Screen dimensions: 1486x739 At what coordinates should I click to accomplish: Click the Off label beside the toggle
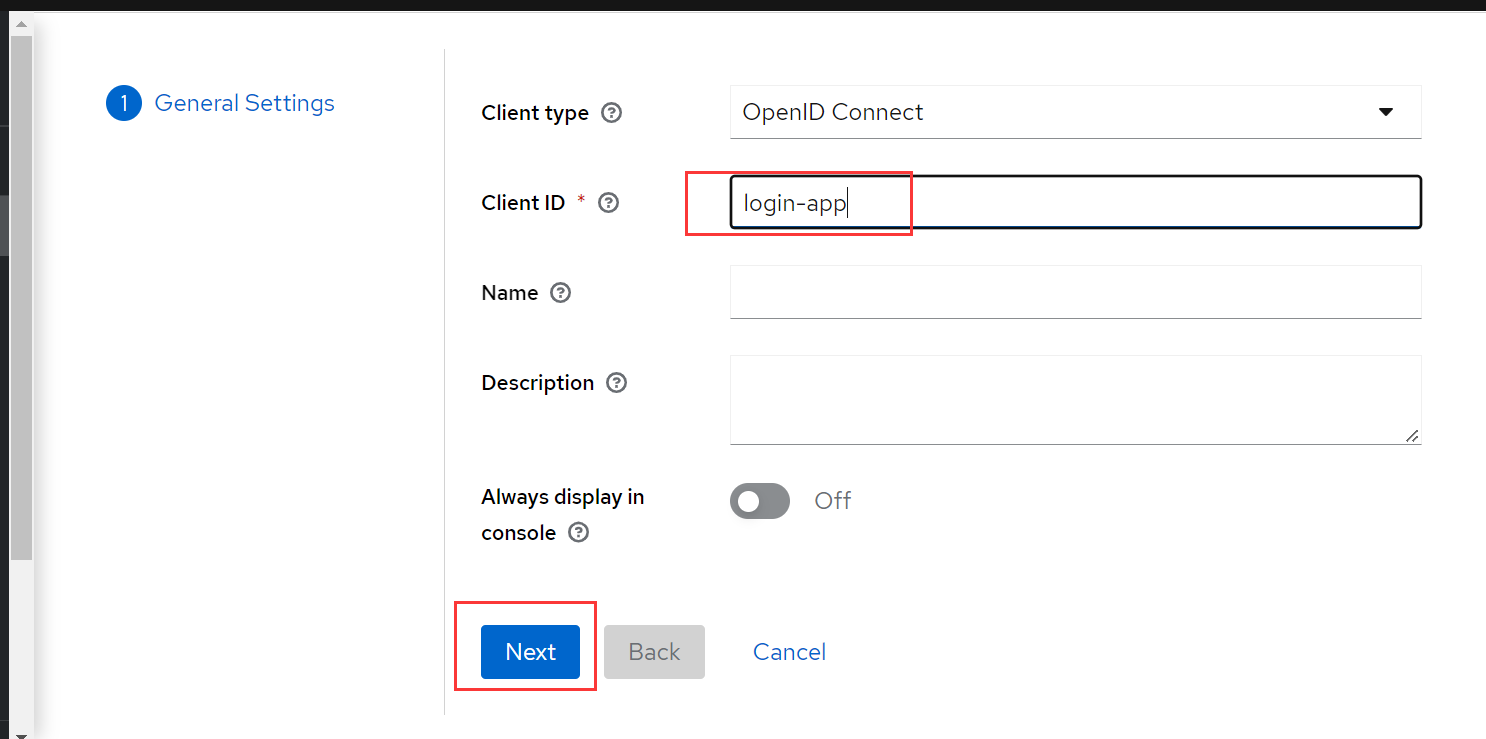(x=832, y=501)
